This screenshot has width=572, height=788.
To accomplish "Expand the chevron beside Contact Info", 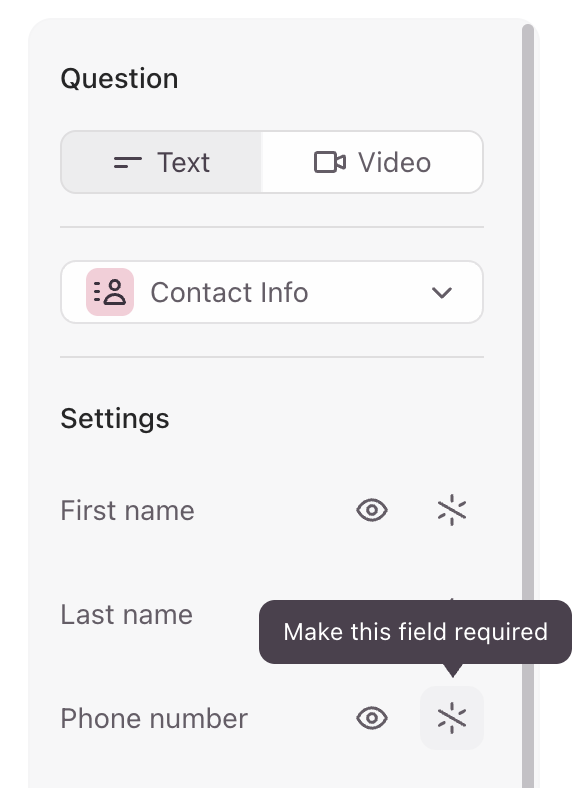I will (x=442, y=292).
